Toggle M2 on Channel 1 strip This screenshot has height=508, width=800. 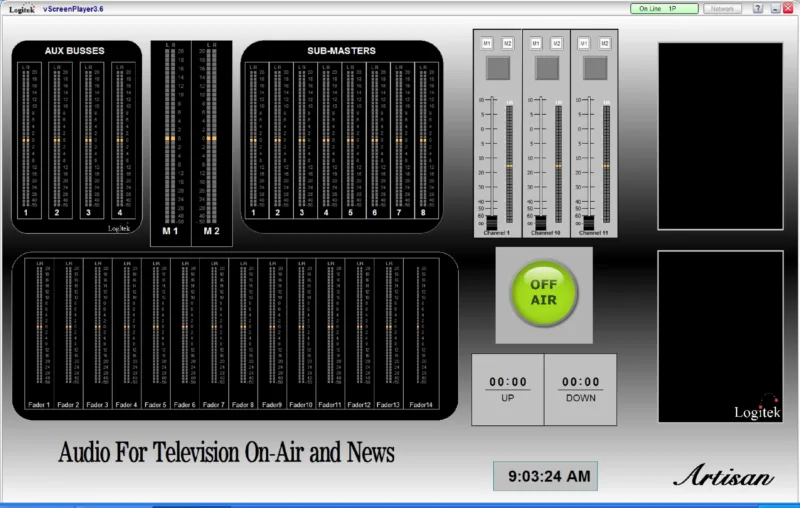pyautogui.click(x=507, y=44)
